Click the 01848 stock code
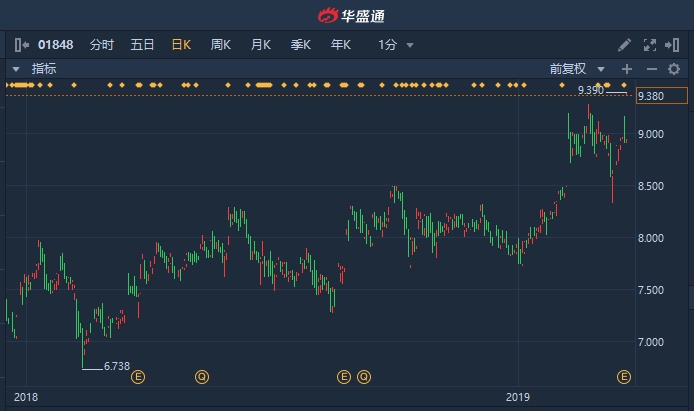Image resolution: width=694 pixels, height=411 pixels. pyautogui.click(x=55, y=45)
